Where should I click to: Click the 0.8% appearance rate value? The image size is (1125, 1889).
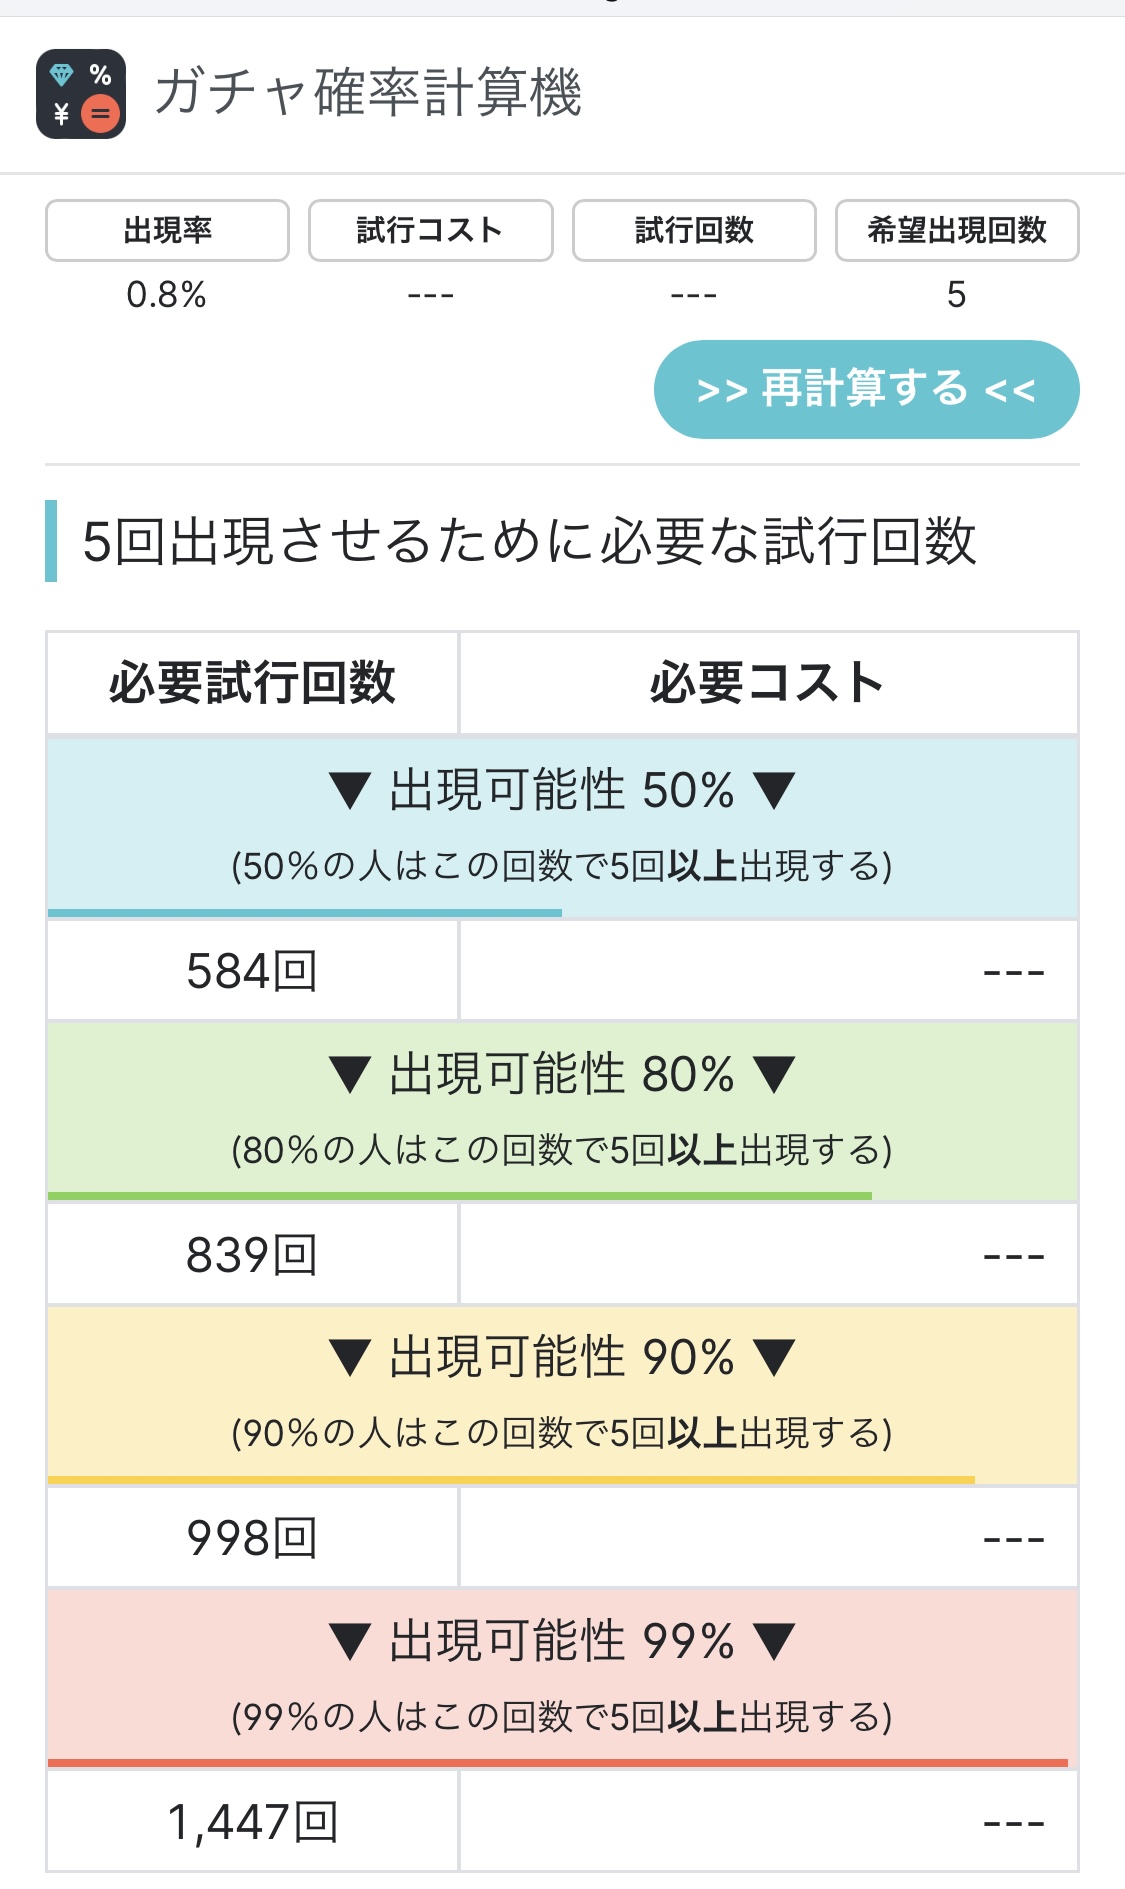click(167, 295)
